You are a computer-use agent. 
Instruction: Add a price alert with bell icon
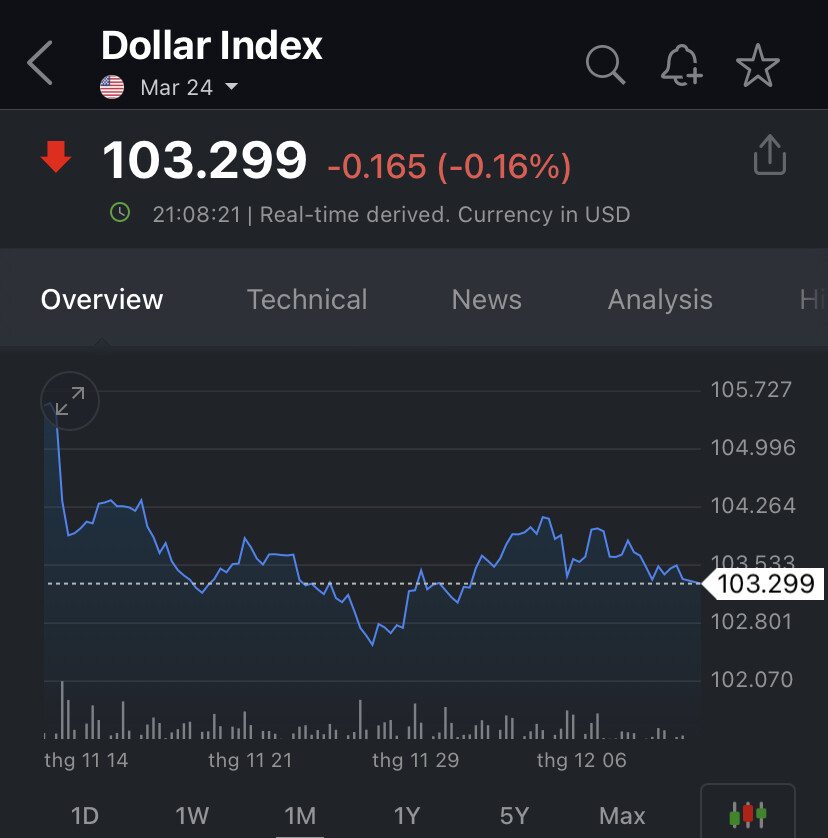click(682, 66)
